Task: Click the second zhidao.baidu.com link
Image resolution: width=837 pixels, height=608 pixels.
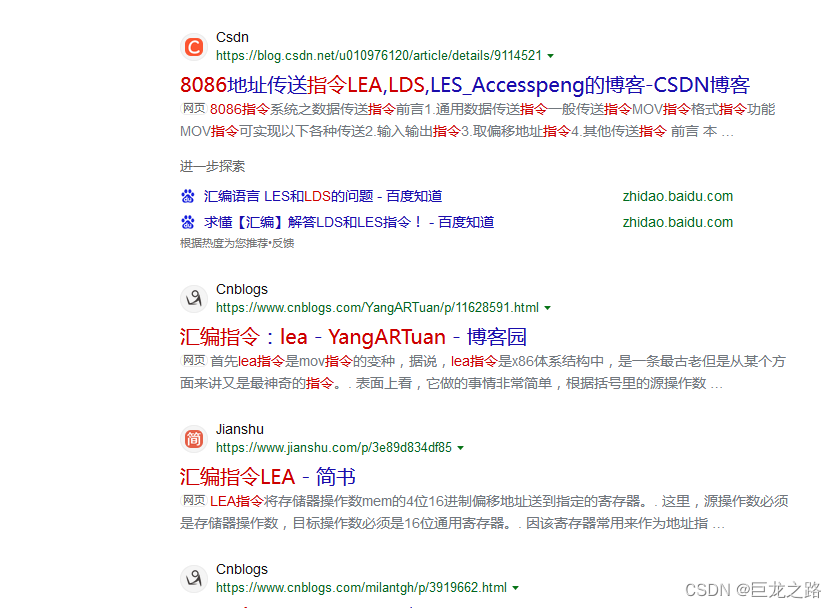Action: 677,221
